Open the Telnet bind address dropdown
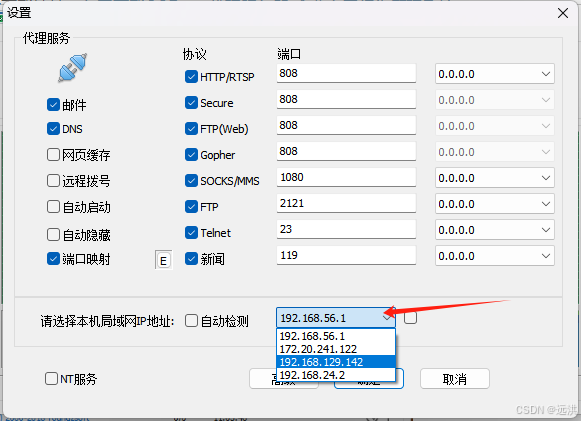This screenshot has width=581, height=421. click(x=495, y=230)
